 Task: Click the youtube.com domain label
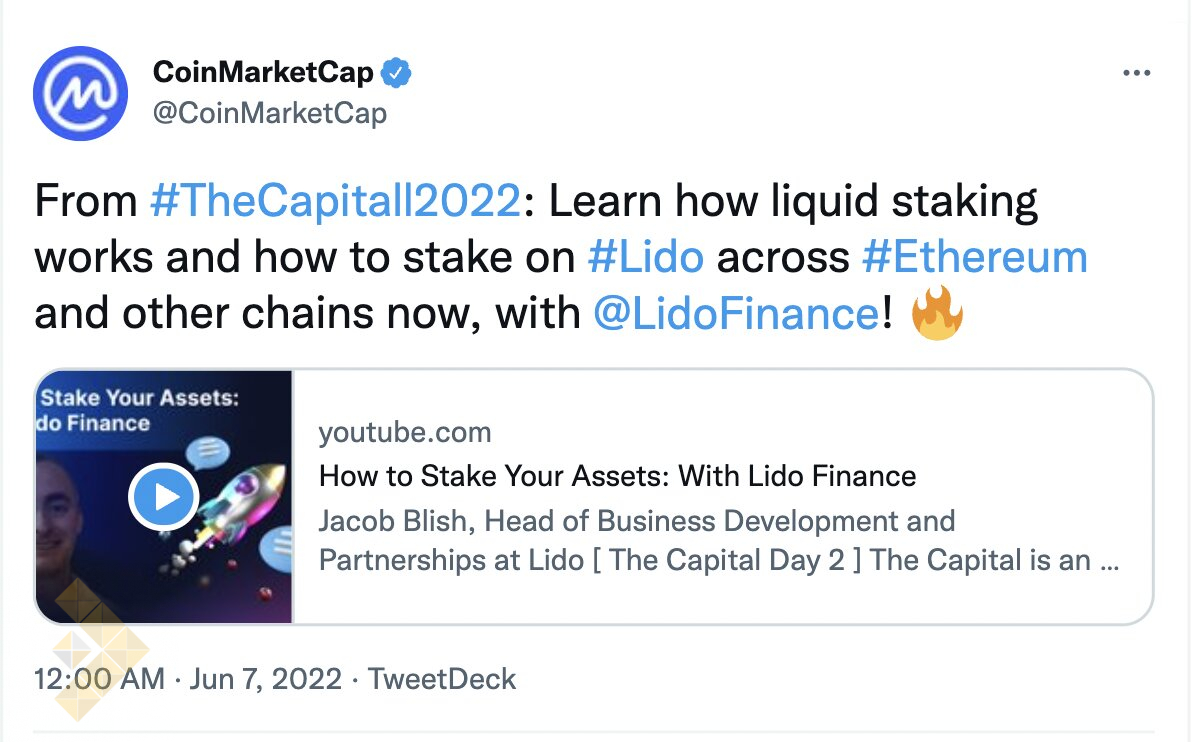point(405,433)
